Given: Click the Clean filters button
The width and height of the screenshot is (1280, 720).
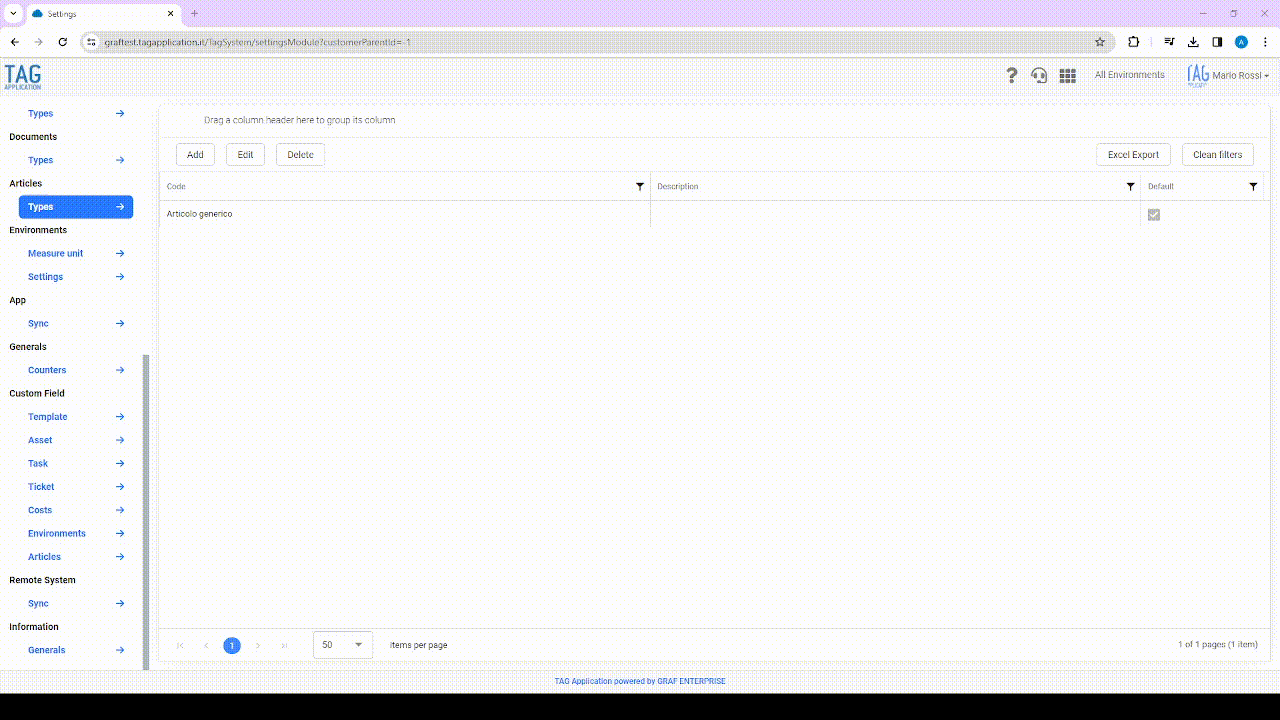Looking at the screenshot, I should coord(1217,155).
